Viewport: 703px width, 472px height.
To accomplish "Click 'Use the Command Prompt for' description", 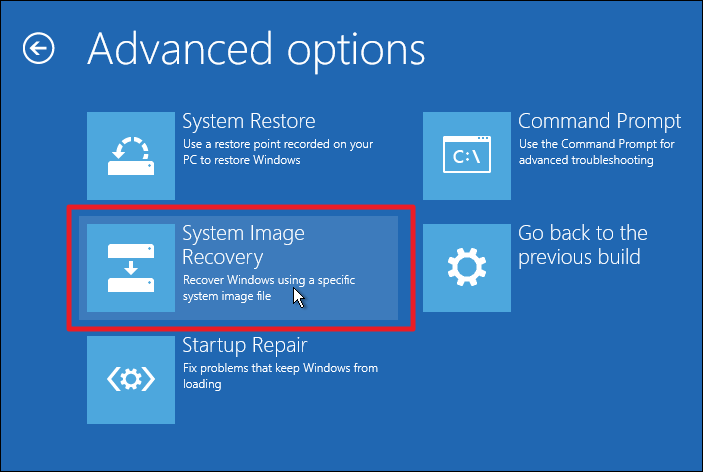I will pyautogui.click(x=597, y=152).
